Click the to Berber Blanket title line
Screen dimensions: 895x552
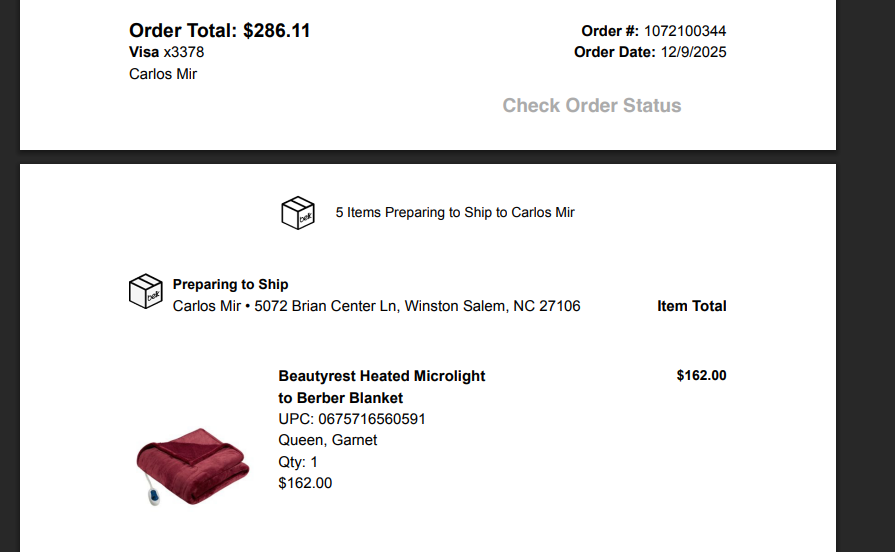coord(340,398)
